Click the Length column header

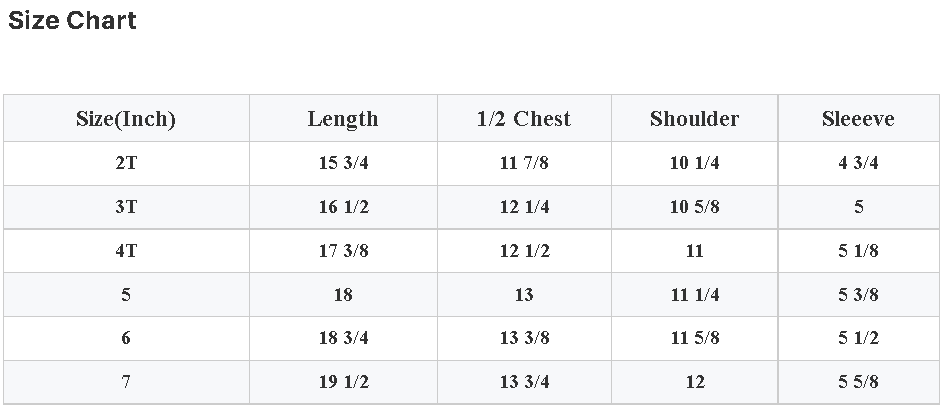click(x=343, y=119)
